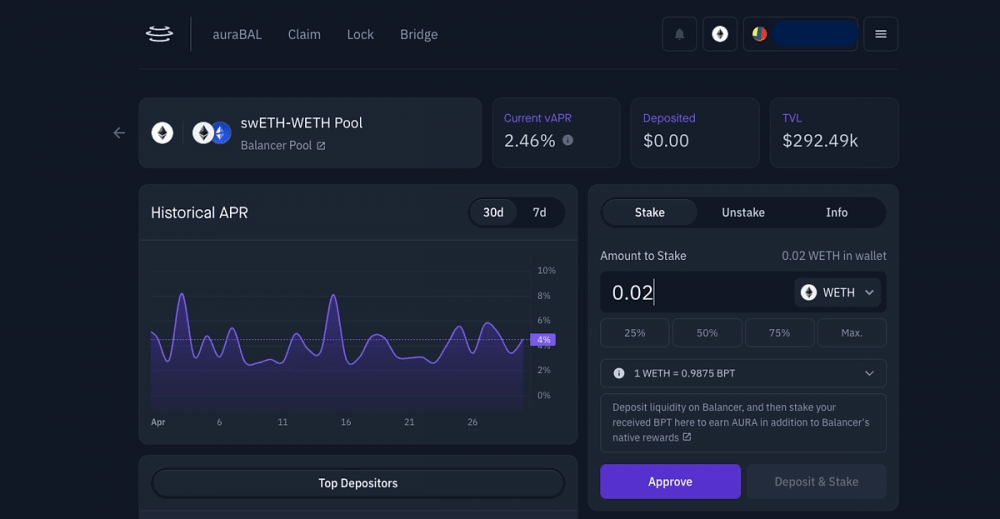Select the 30d chart range

(493, 212)
